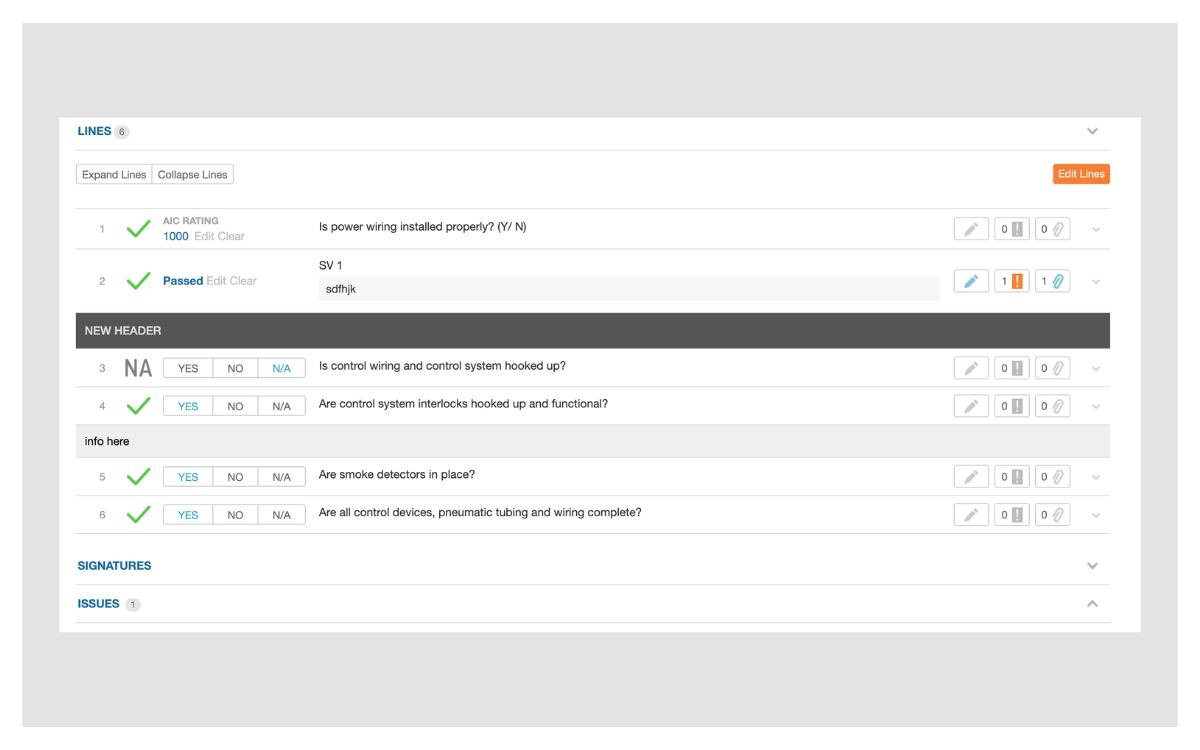Open the ISSUES section header
Image resolution: width=1200 pixels, height=750 pixels.
click(98, 604)
